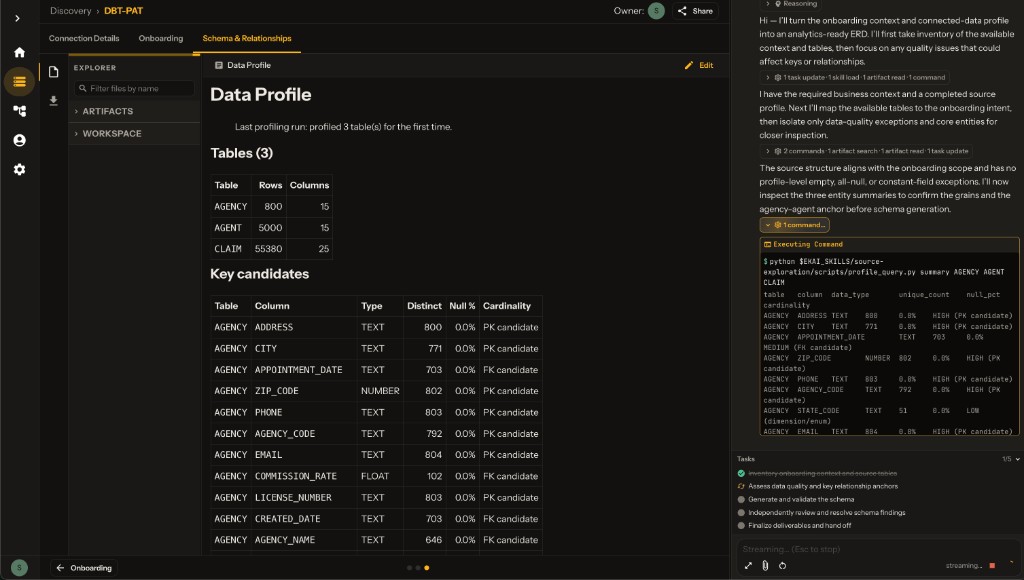Go back to Onboarding via bottom button
This screenshot has height=580, width=1024.
coord(84,568)
